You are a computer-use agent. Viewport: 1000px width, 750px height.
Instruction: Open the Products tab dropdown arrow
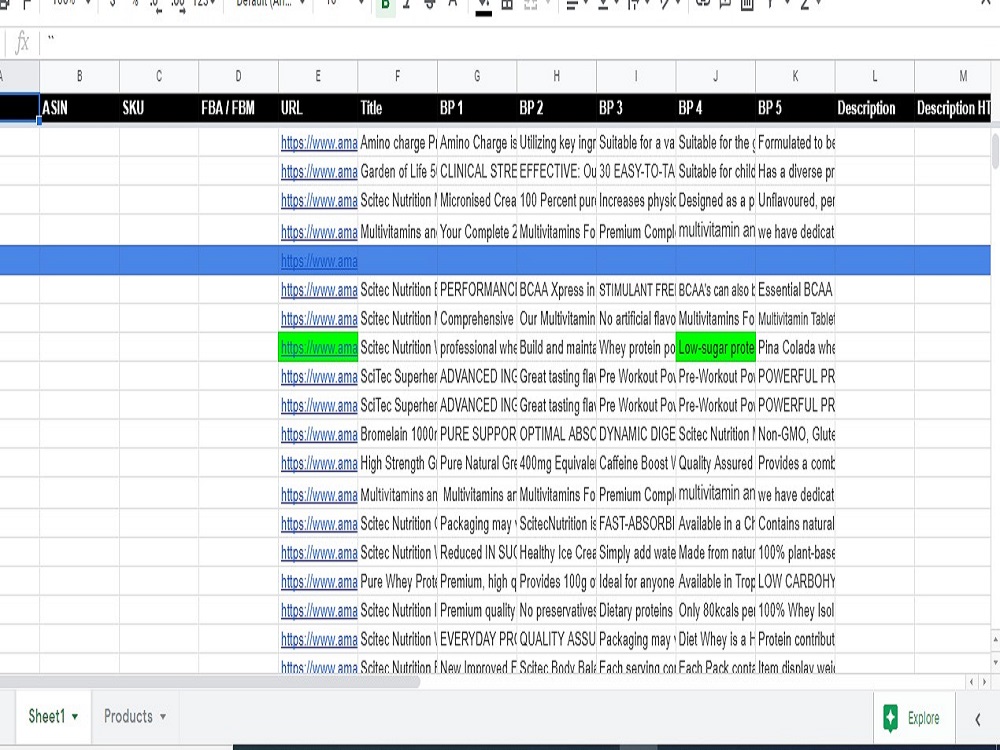(163, 717)
